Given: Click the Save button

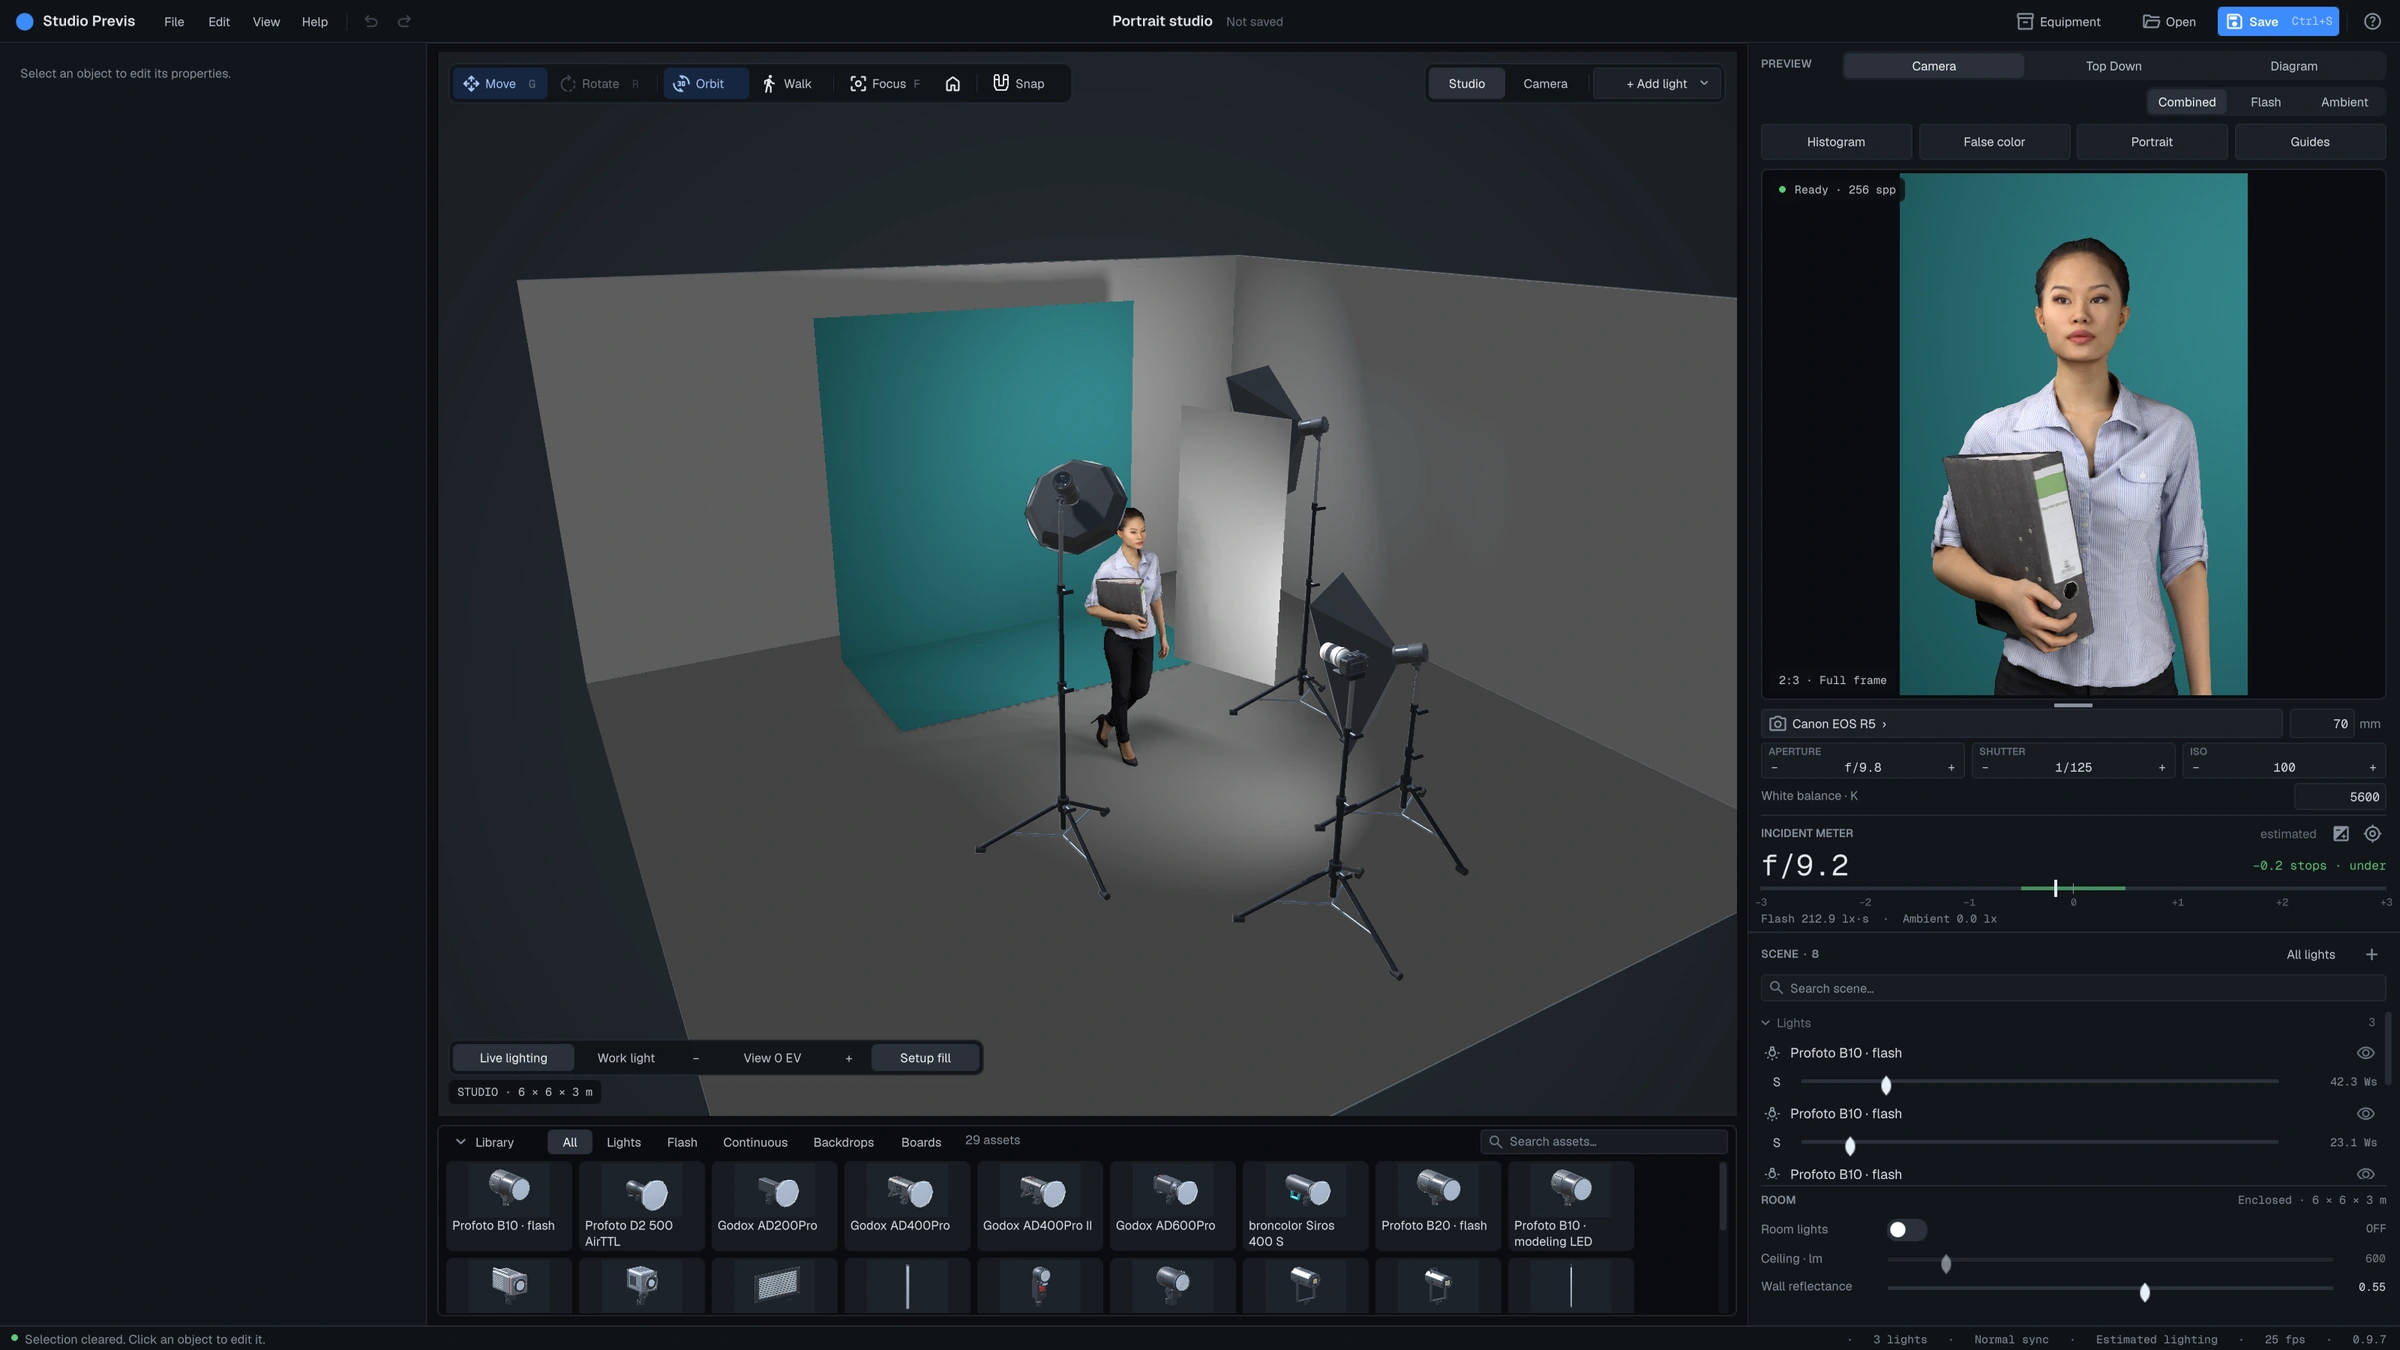Looking at the screenshot, I should click(x=2278, y=22).
